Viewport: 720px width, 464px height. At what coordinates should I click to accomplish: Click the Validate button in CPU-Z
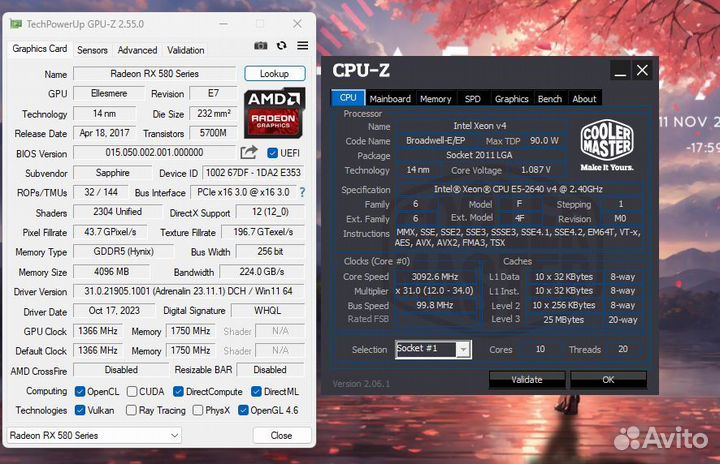tap(527, 380)
